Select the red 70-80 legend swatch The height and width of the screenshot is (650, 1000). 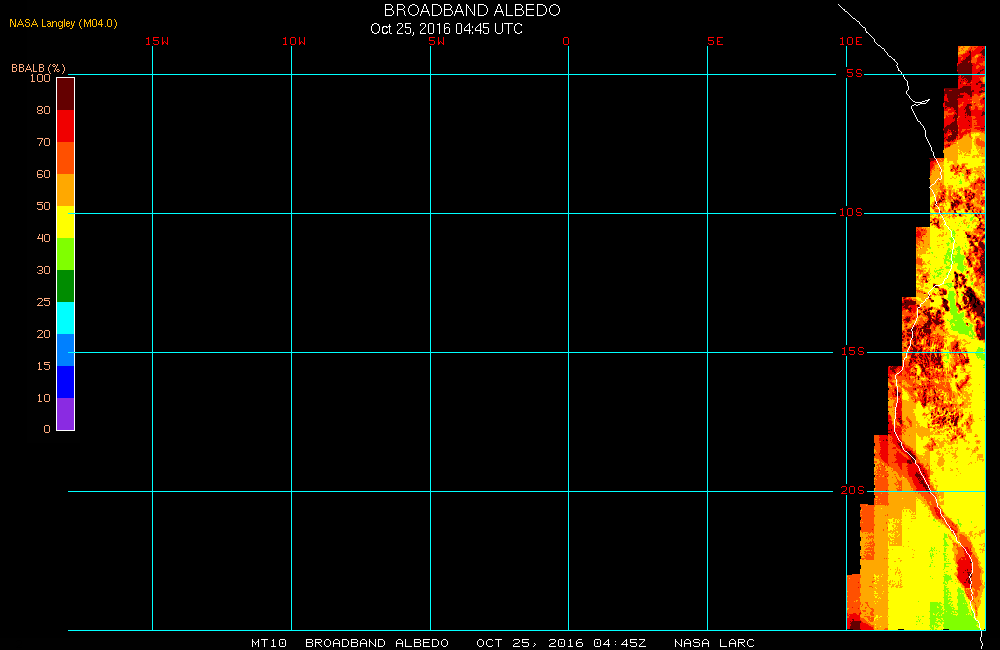point(66,126)
